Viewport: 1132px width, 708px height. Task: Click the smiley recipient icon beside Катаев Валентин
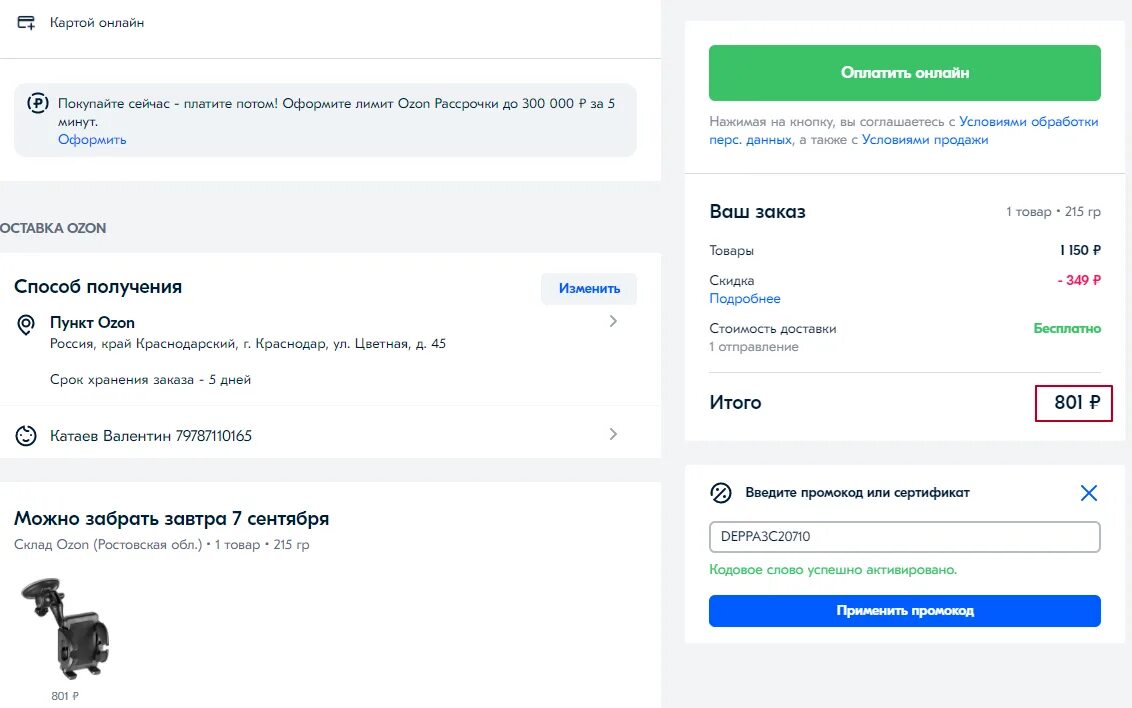26,436
